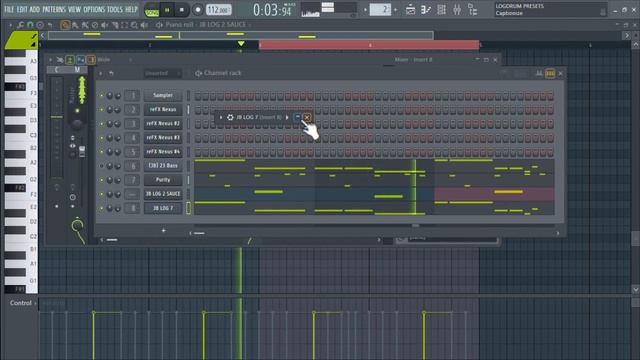Click the LOGDRUM PRESETS hint panel
Viewport: 640px width, 360px height.
[550, 10]
